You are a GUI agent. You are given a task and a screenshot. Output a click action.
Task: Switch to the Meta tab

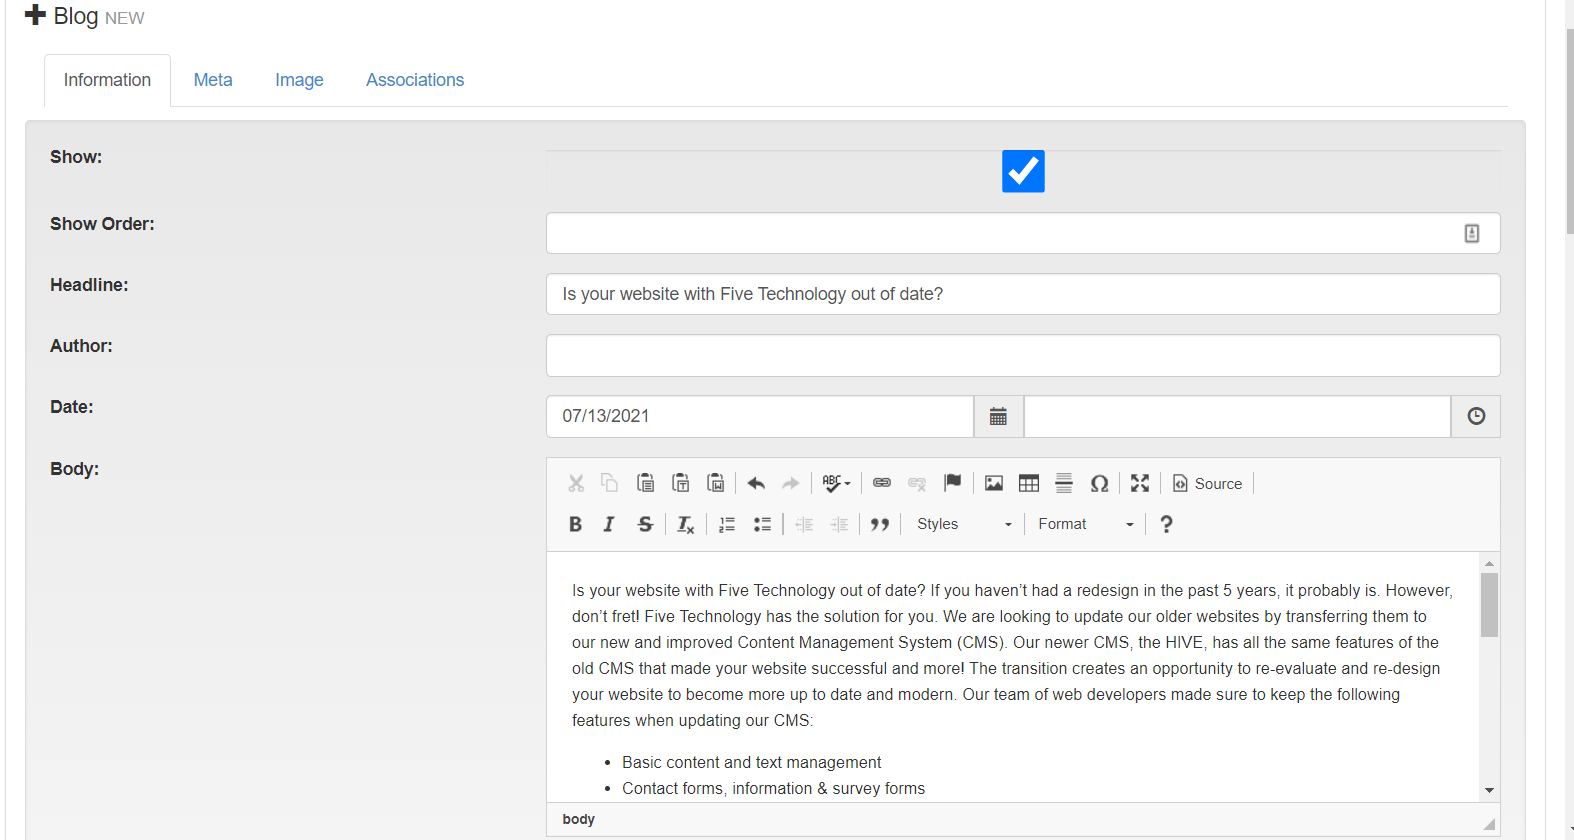tap(213, 80)
